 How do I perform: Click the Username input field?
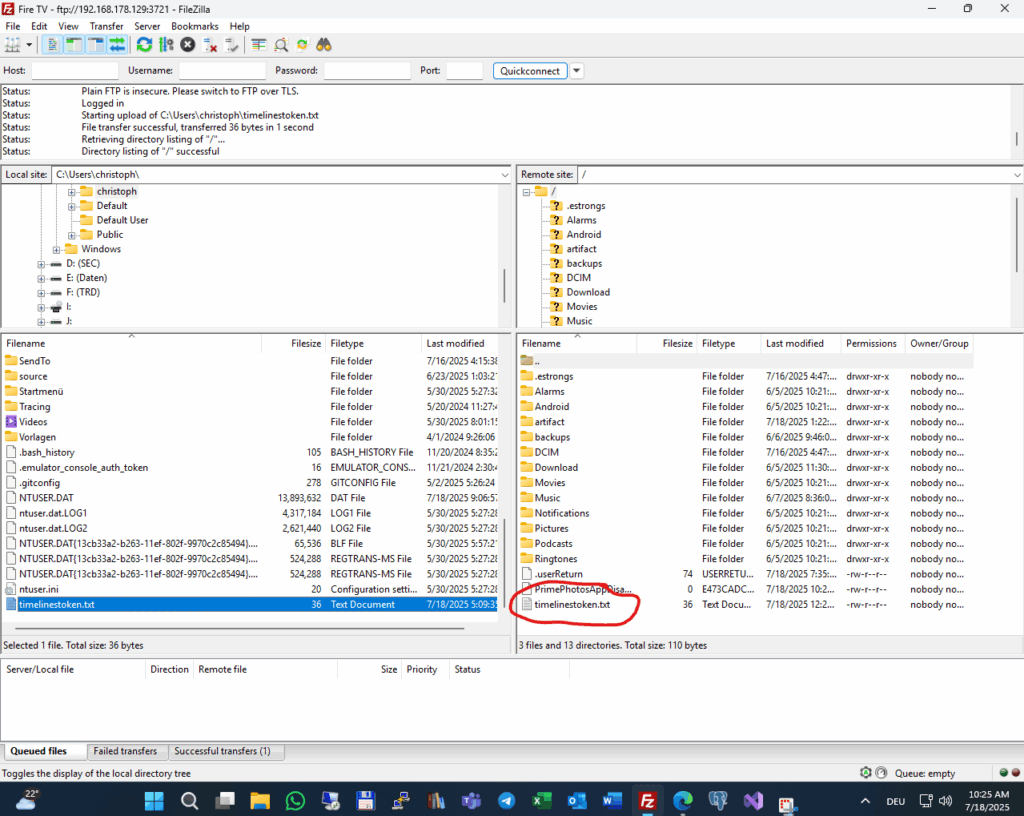click(x=222, y=71)
